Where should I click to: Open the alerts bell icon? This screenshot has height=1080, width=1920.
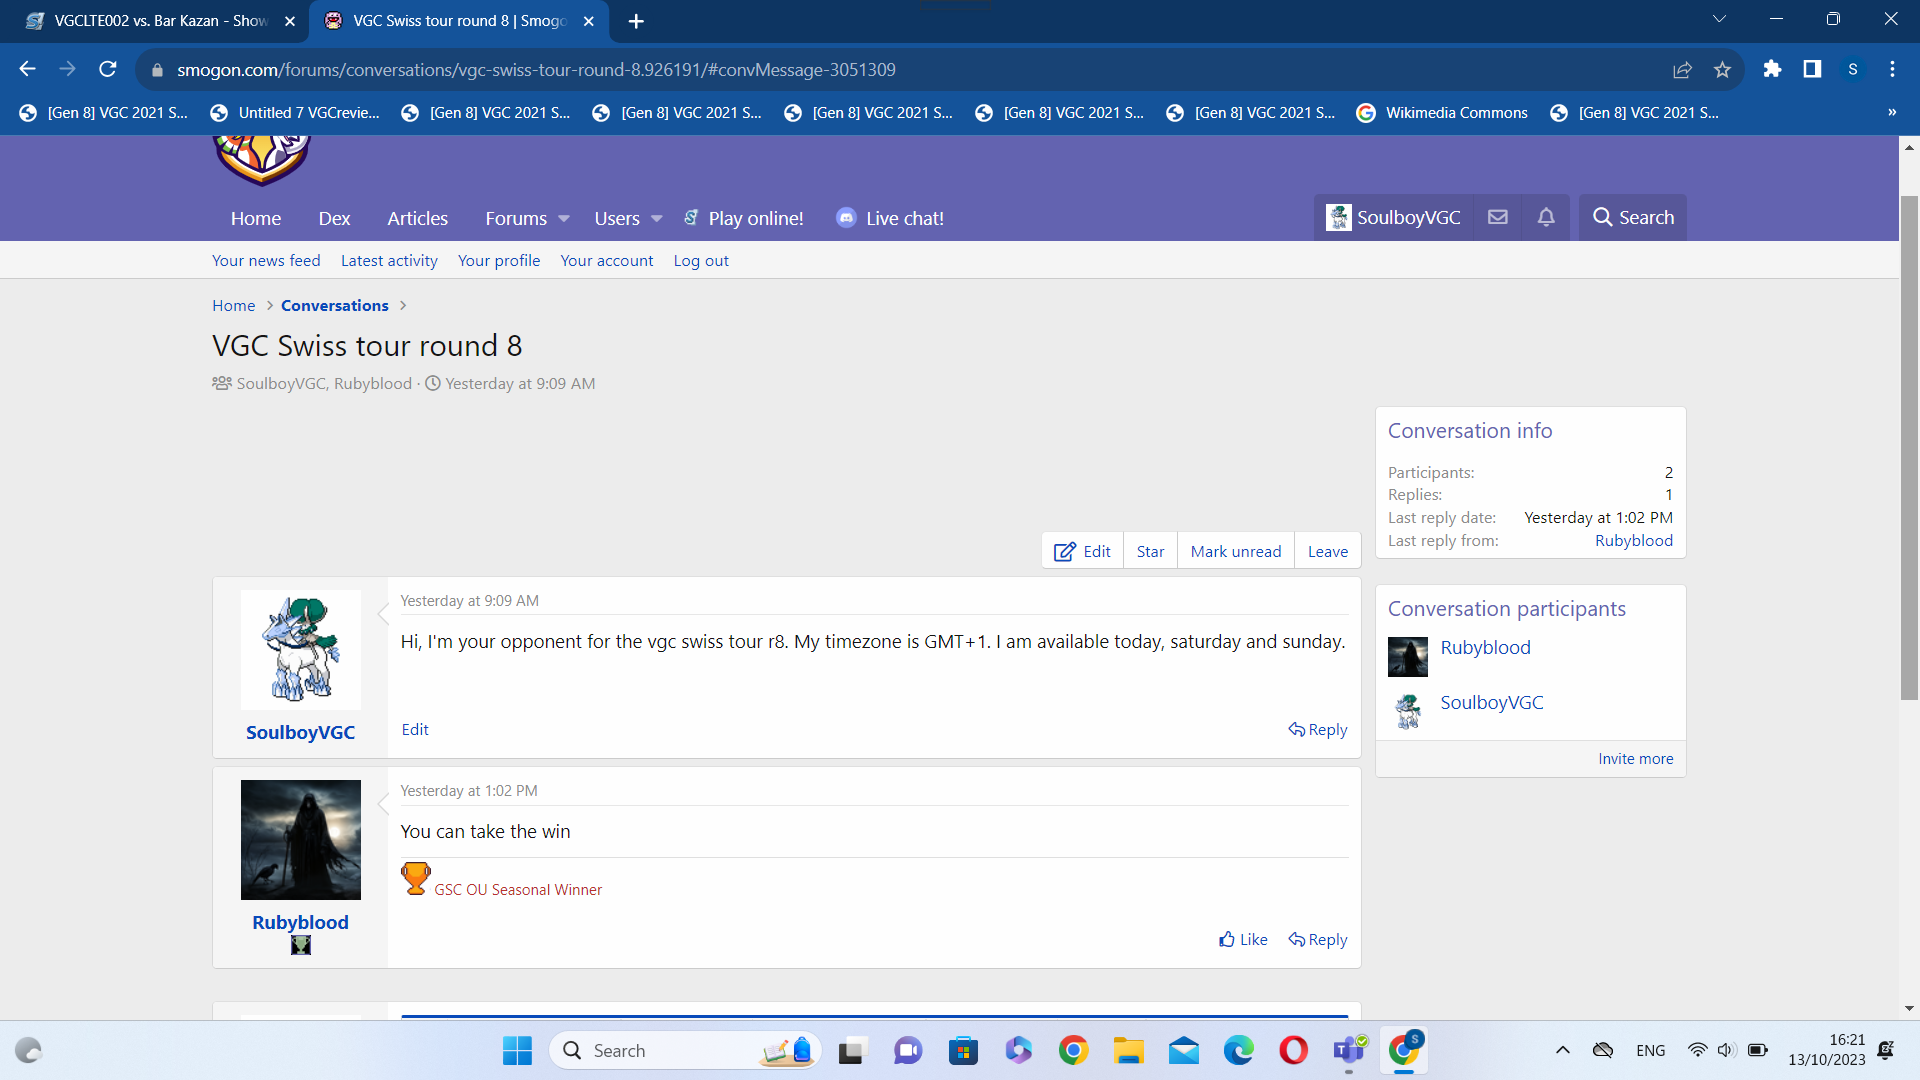pos(1545,217)
